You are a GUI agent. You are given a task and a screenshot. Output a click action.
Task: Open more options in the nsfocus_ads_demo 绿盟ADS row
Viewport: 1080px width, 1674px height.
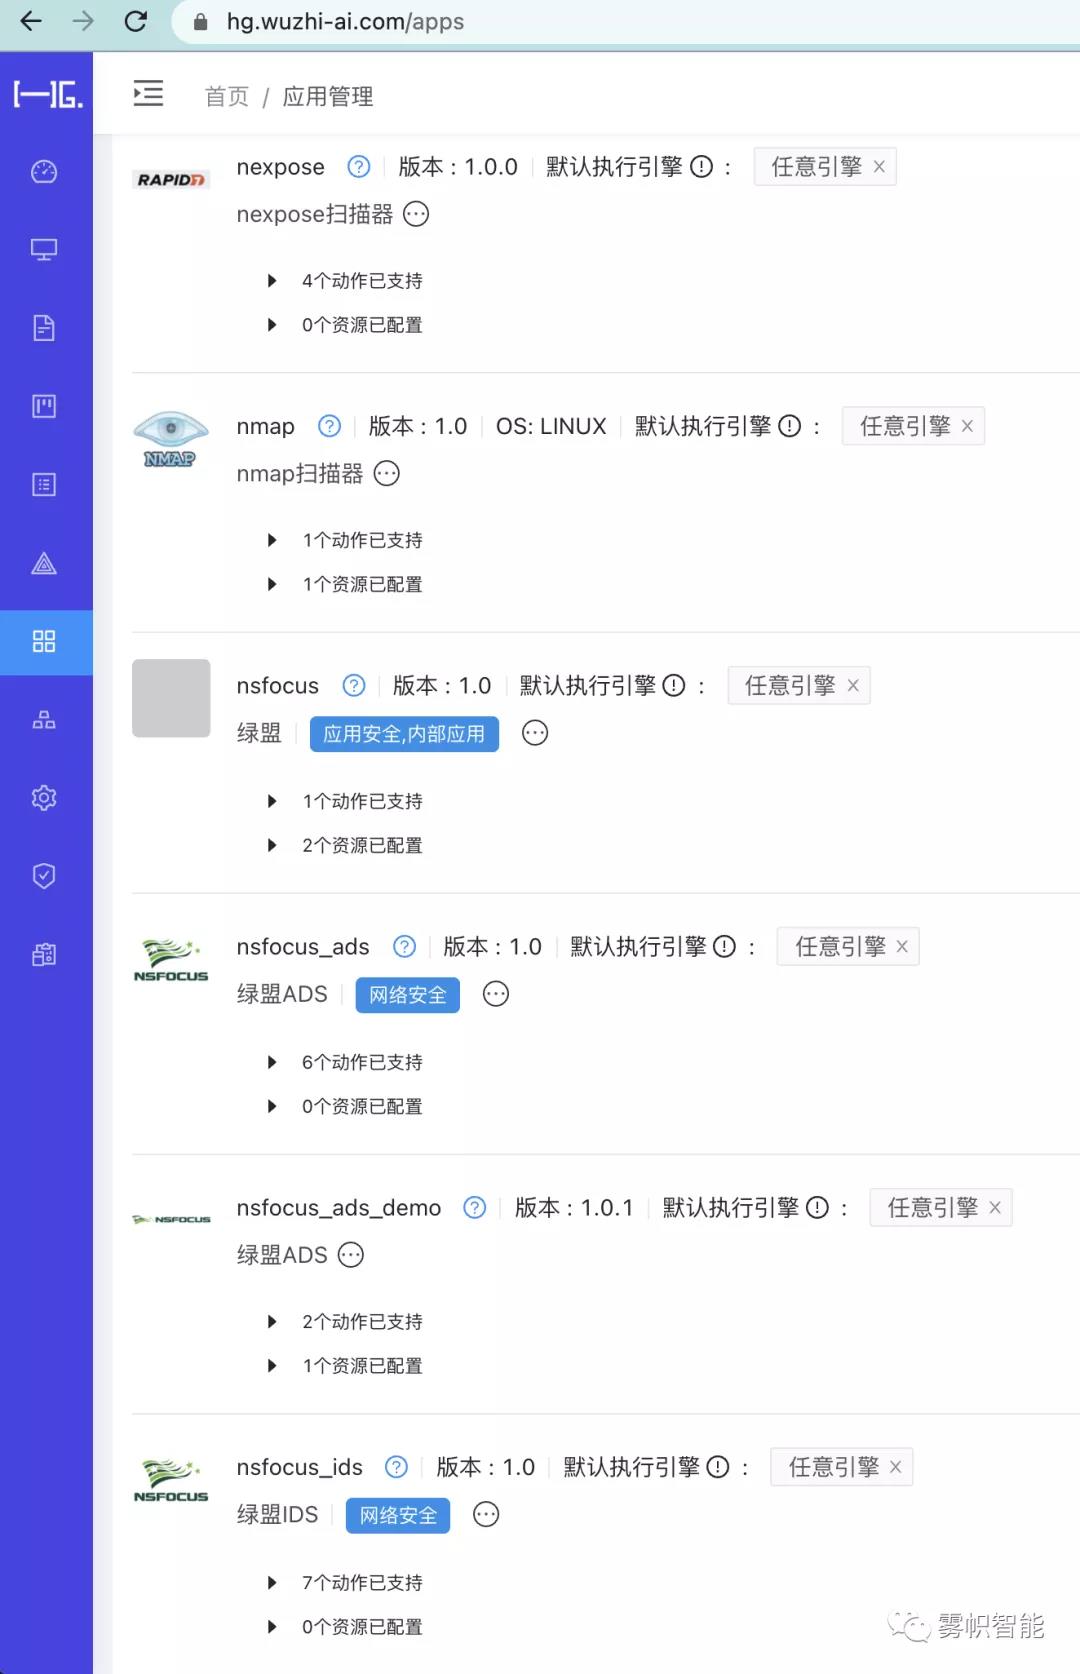(x=351, y=1255)
